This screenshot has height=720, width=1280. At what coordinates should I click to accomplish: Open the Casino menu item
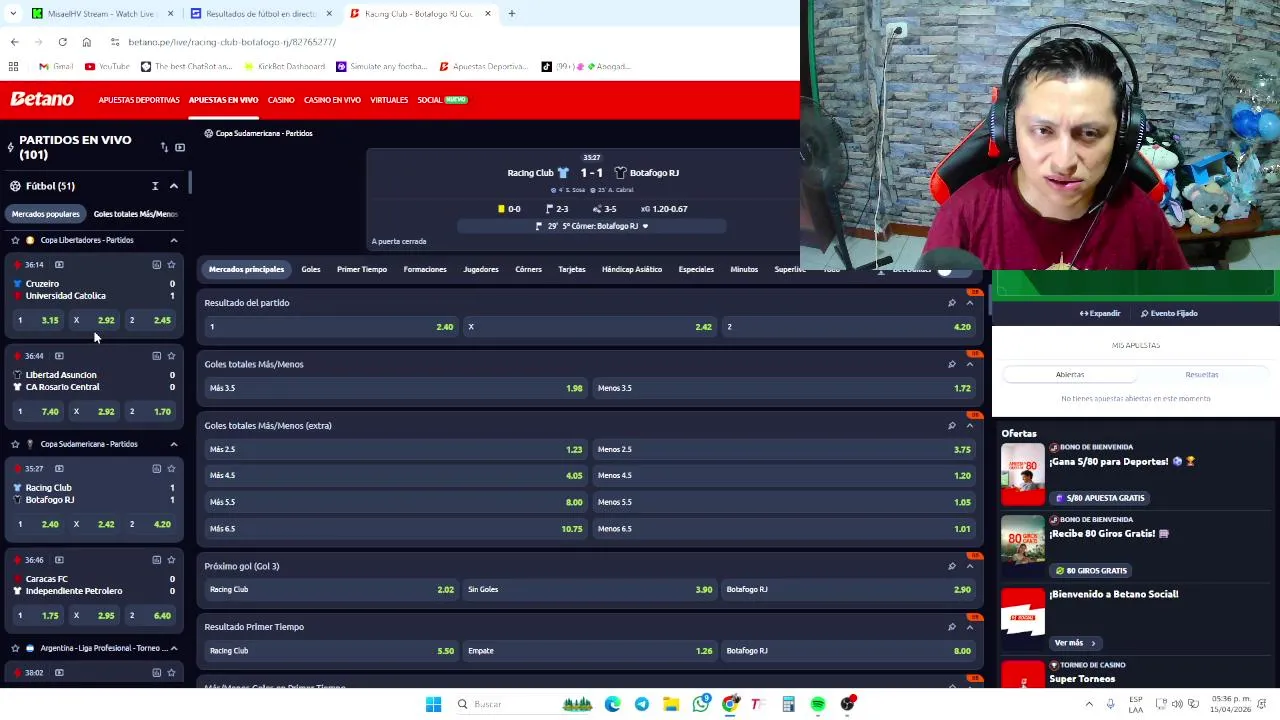pos(281,100)
